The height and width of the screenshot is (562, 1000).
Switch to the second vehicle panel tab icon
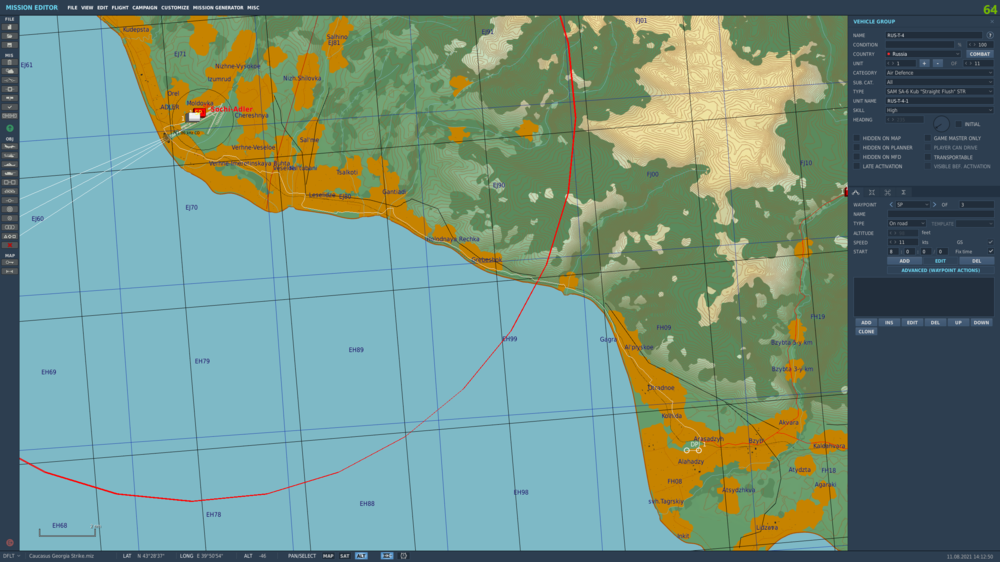pos(872,192)
